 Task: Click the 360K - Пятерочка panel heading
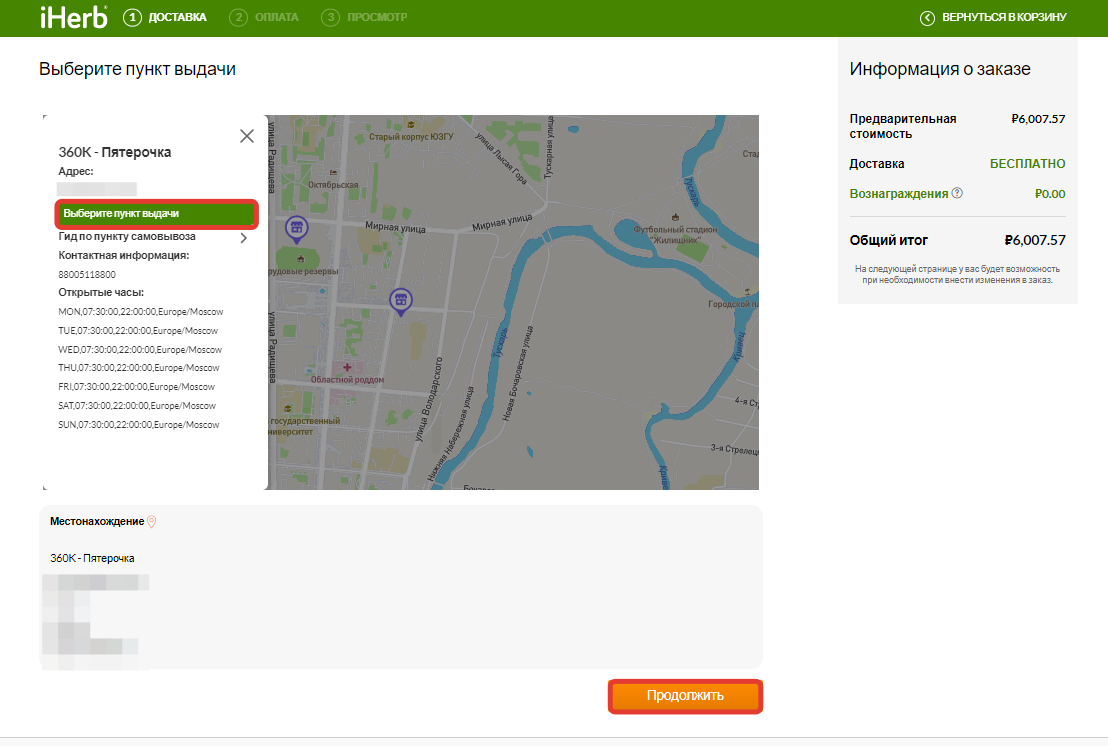(114, 152)
